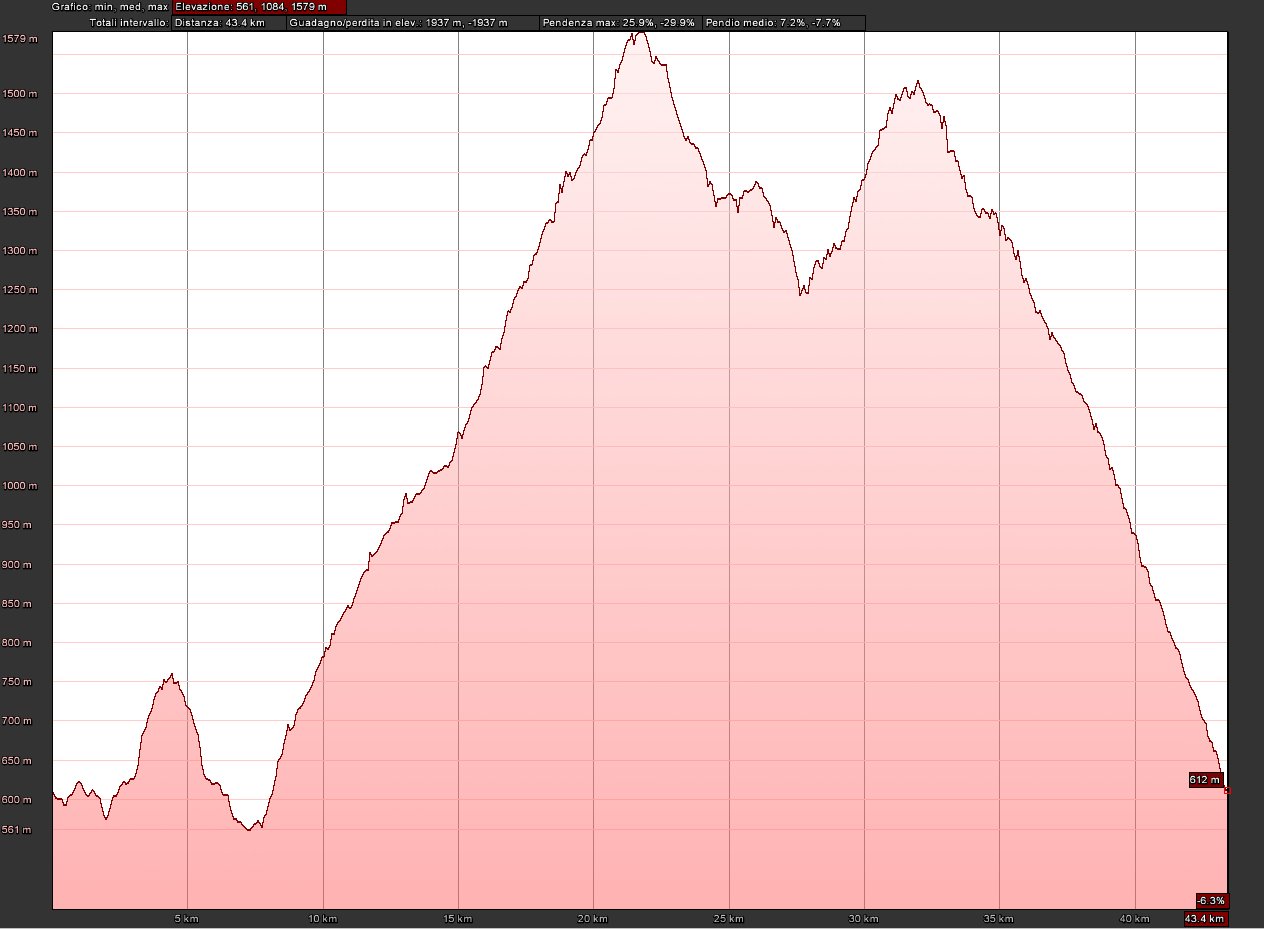Click the red Elevazione statistics field
The image size is (1264, 929).
259,7
